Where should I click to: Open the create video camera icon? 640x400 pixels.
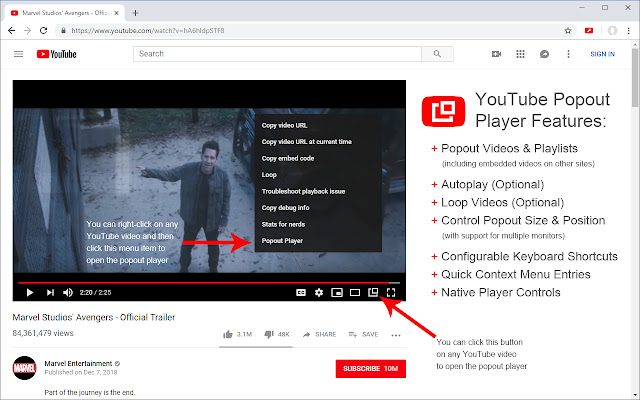pyautogui.click(x=496, y=54)
